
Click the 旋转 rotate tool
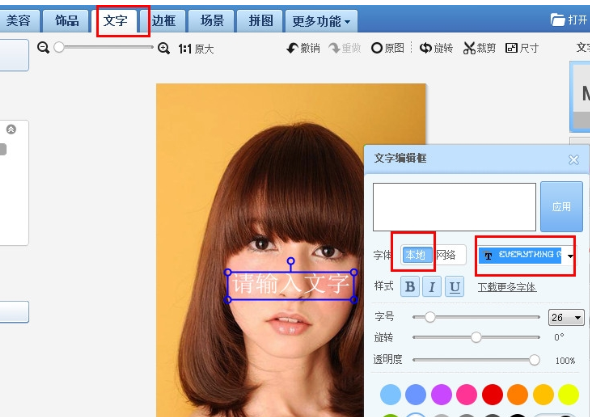coord(436,48)
